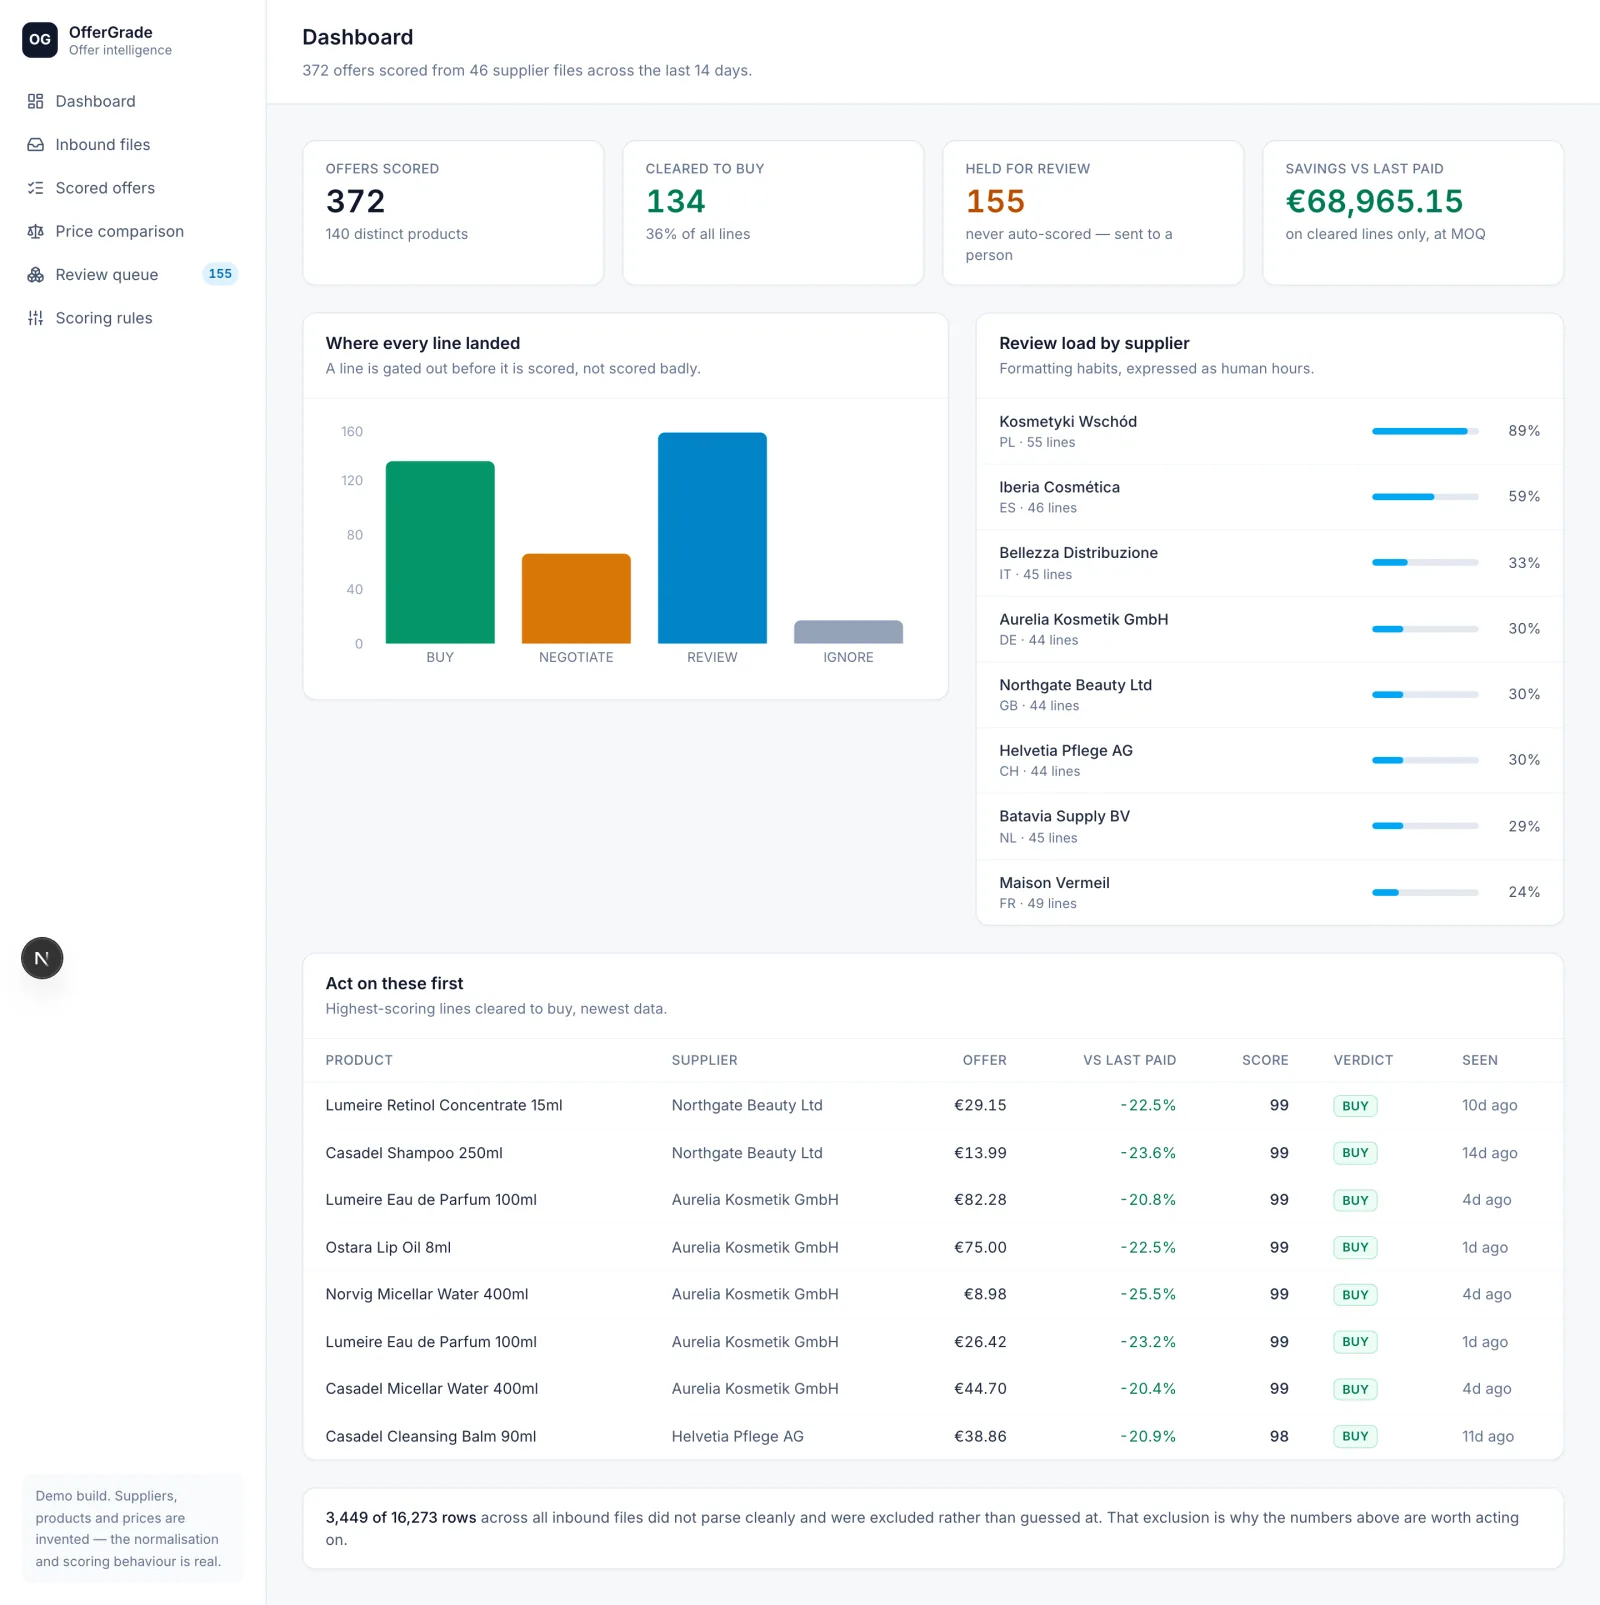Click Norvig Micellar Water 400ml product
Screen dimensions: 1600x1605
(x=427, y=1294)
